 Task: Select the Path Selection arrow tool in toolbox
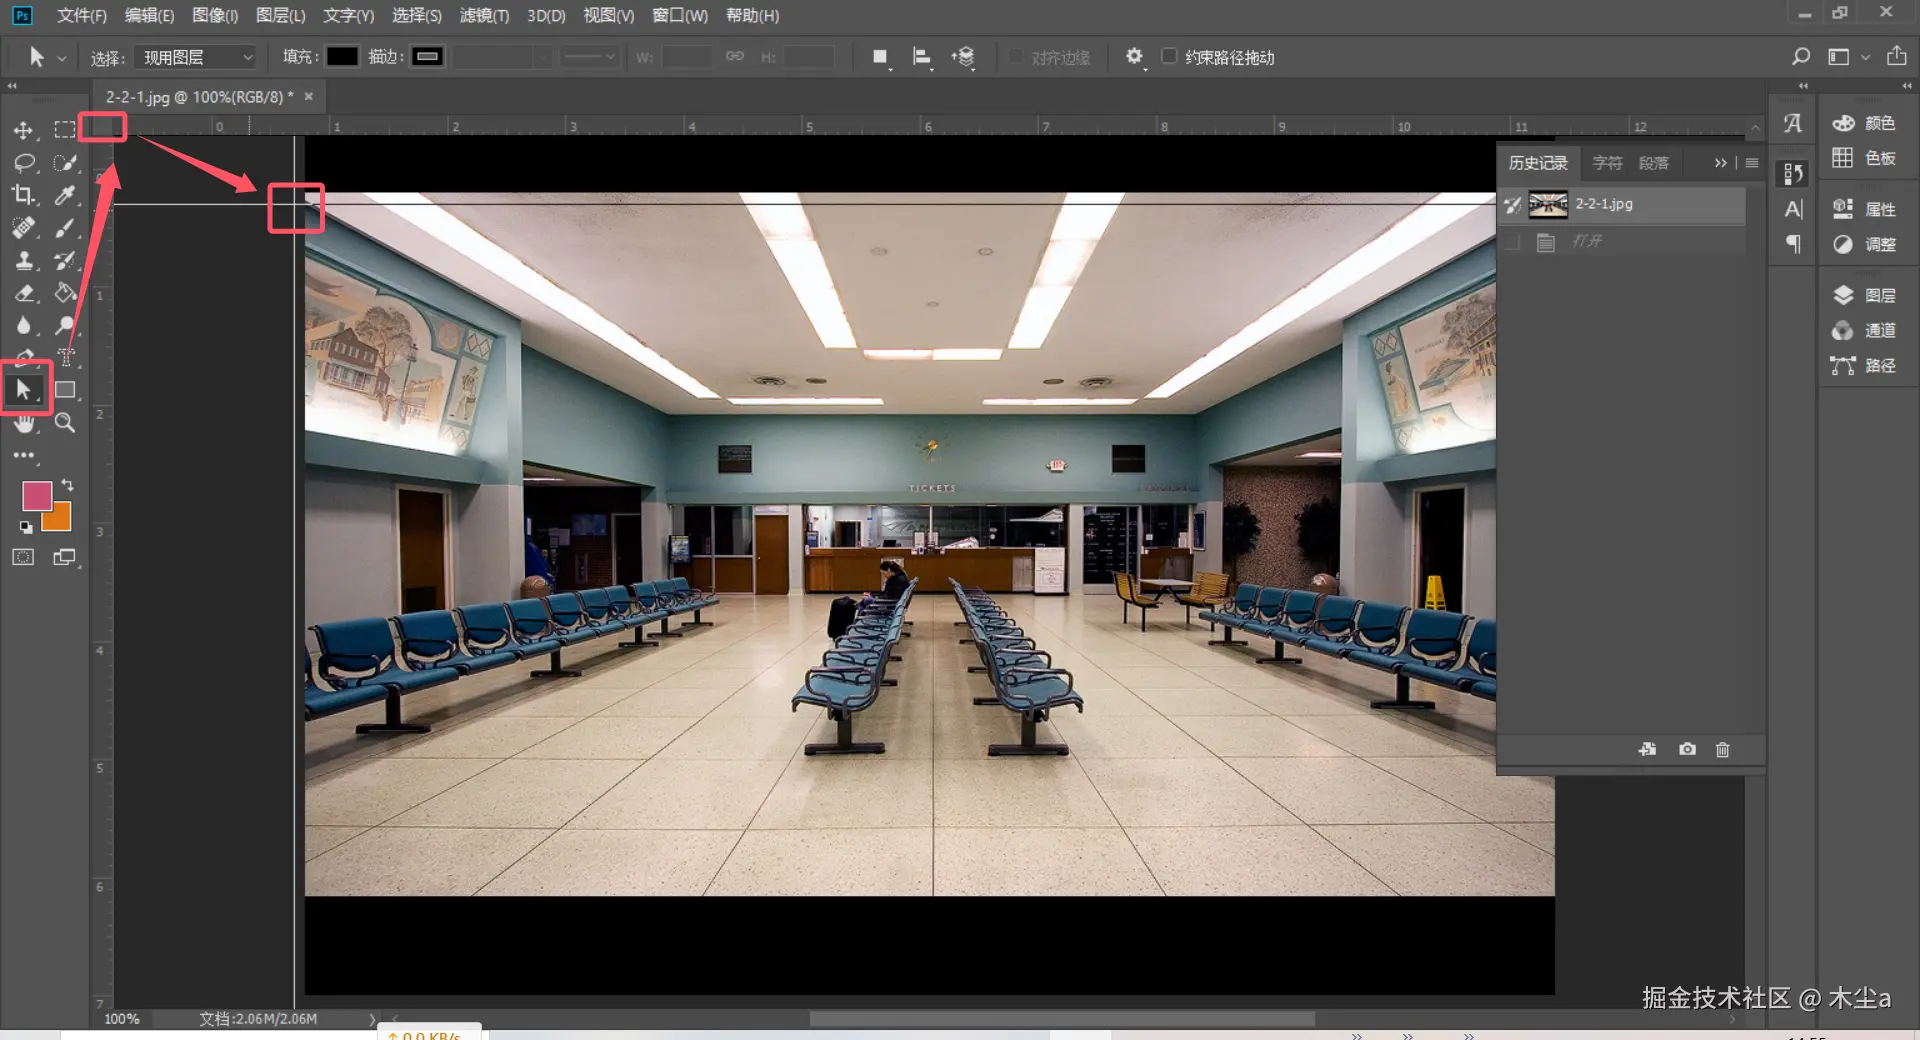pyautogui.click(x=23, y=390)
